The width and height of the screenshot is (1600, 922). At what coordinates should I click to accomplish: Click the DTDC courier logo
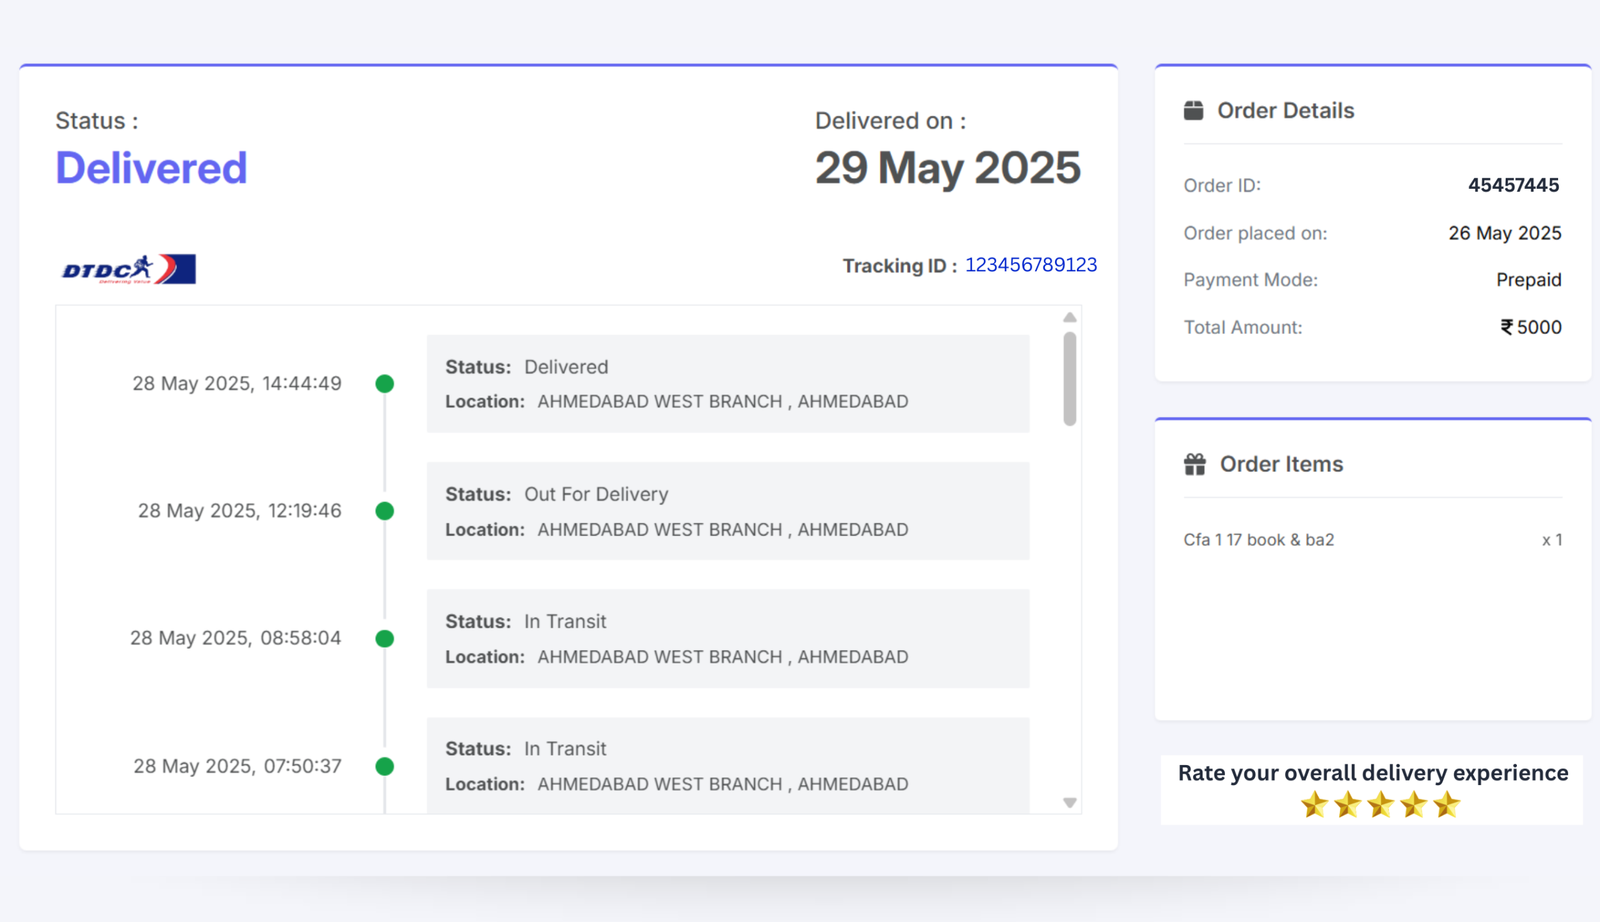[128, 269]
